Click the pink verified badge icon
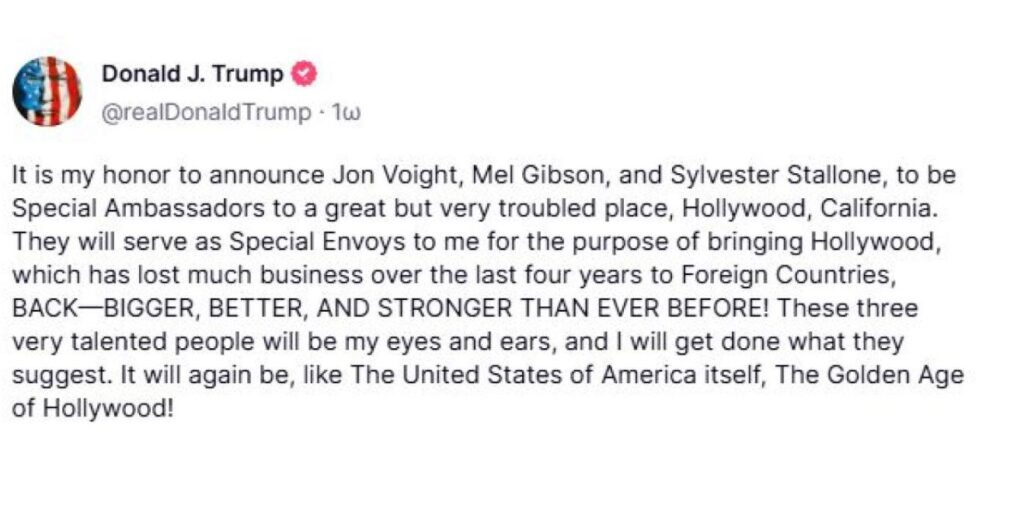 click(x=303, y=74)
